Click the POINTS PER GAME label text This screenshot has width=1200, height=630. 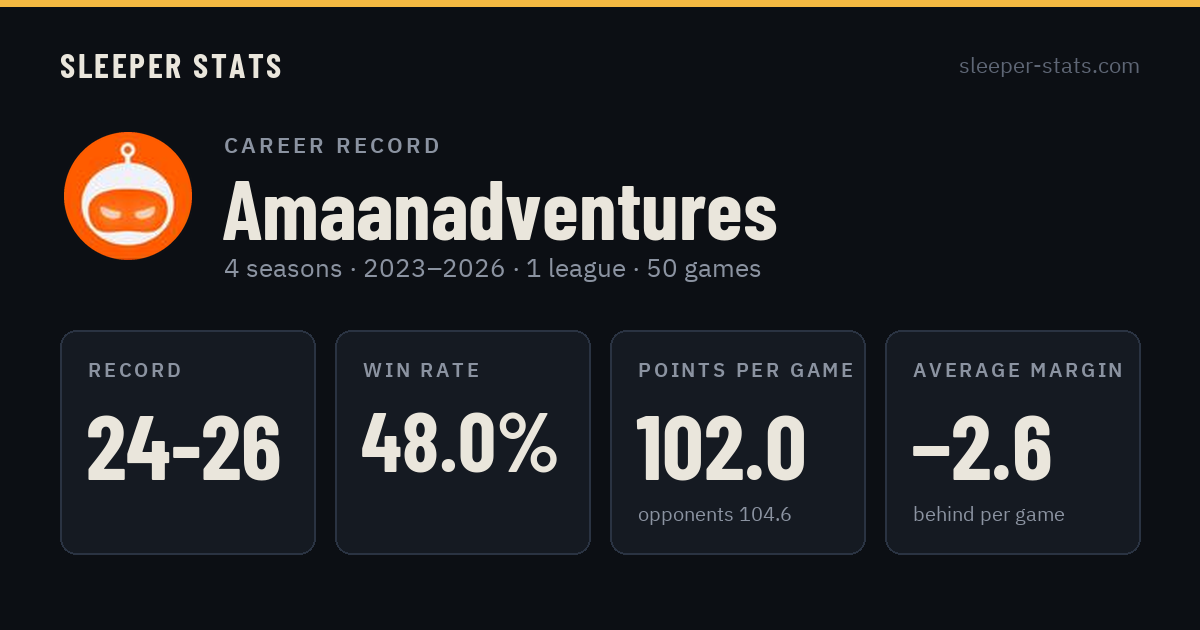pos(746,371)
